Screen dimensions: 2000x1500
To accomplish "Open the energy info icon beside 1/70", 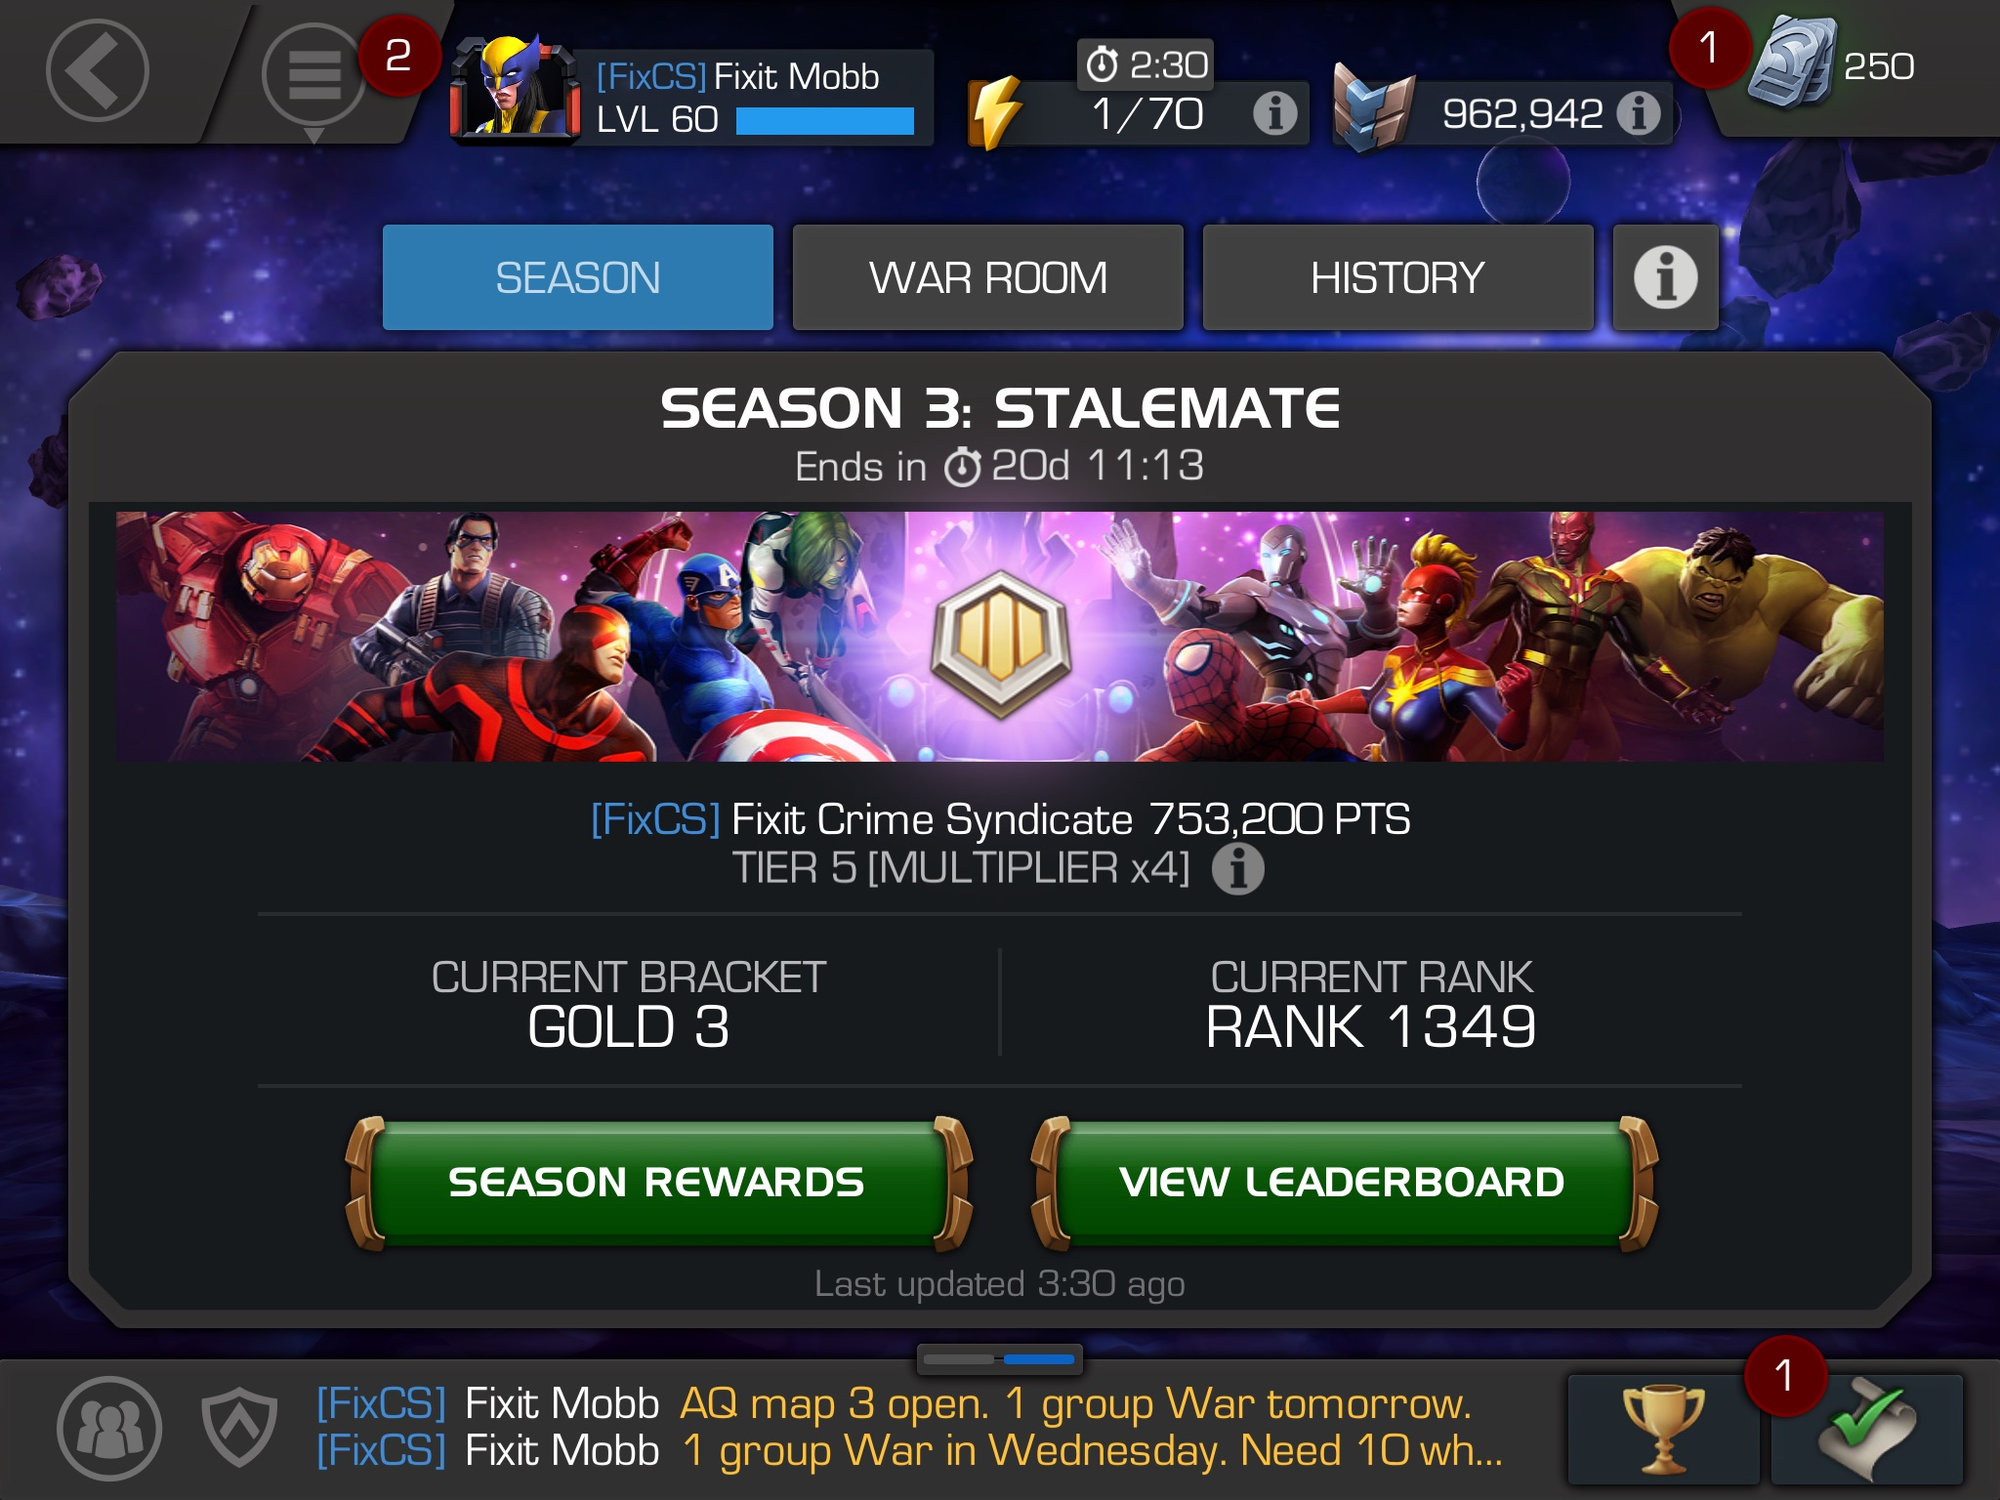I will point(1275,113).
